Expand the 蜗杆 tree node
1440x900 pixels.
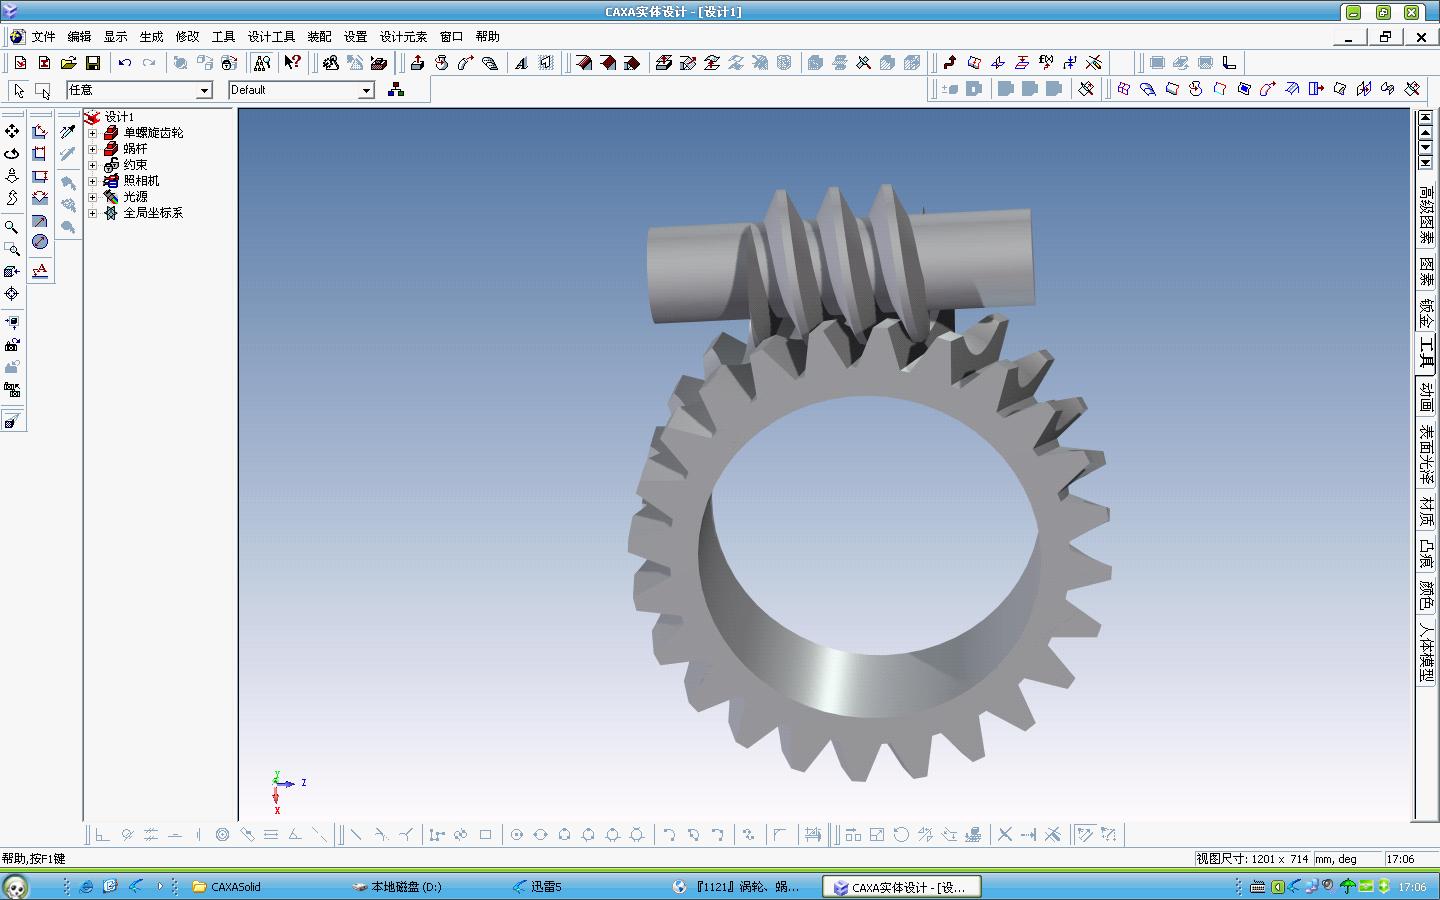point(92,149)
